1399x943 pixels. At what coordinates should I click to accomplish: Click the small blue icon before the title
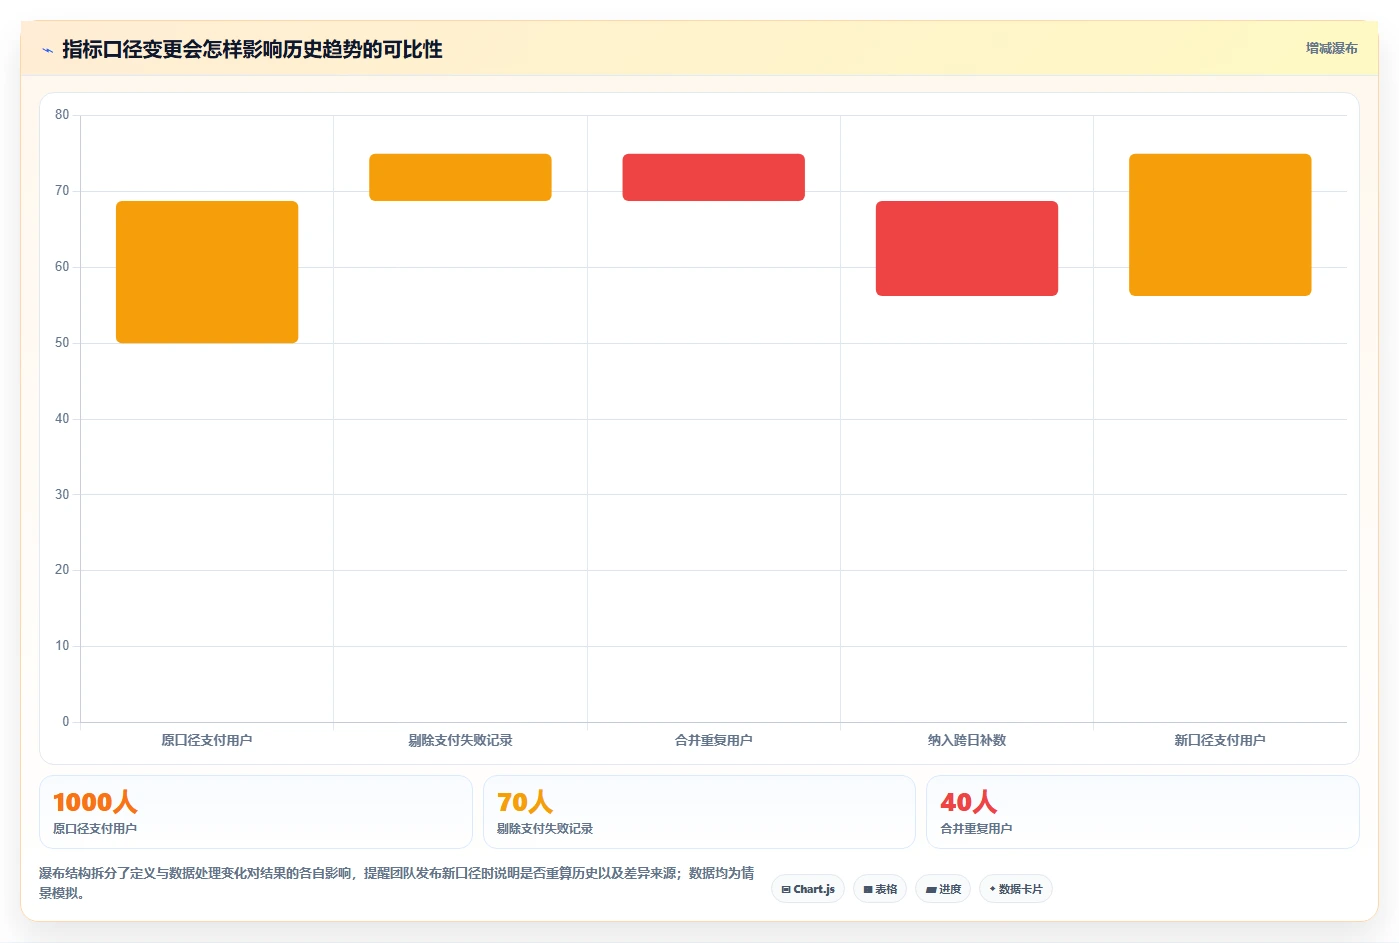pos(47,50)
